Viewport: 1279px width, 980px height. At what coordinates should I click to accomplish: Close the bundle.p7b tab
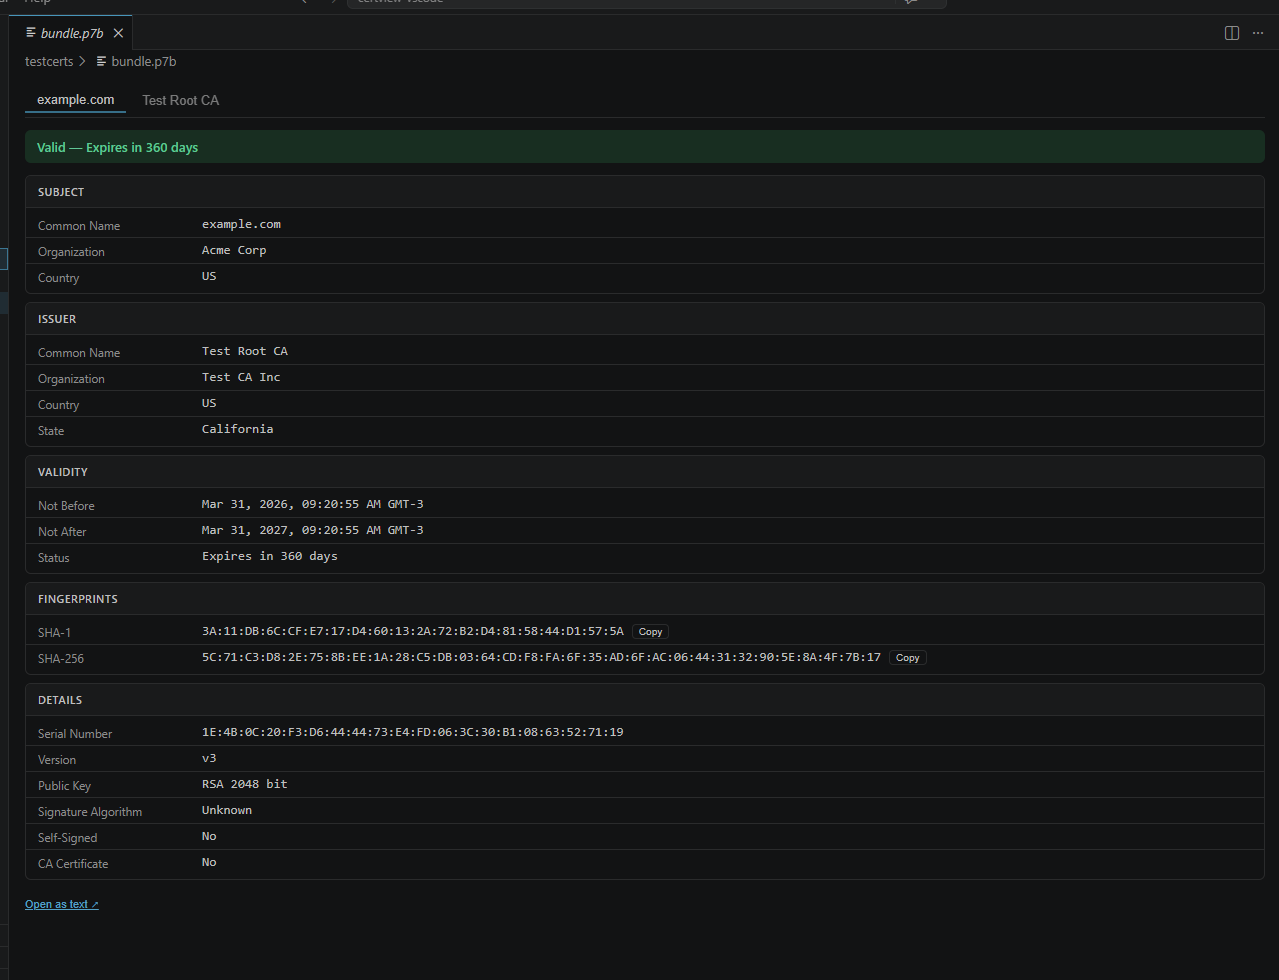click(118, 32)
